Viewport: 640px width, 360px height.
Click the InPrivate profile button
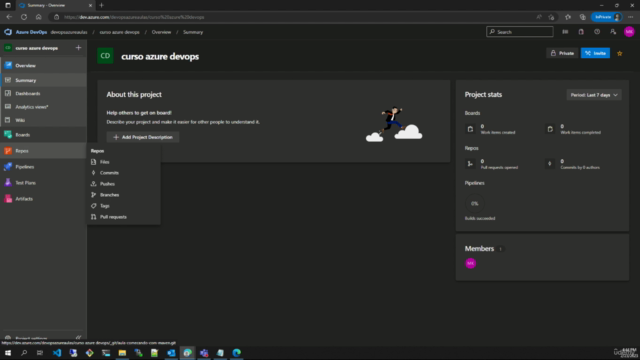607,17
